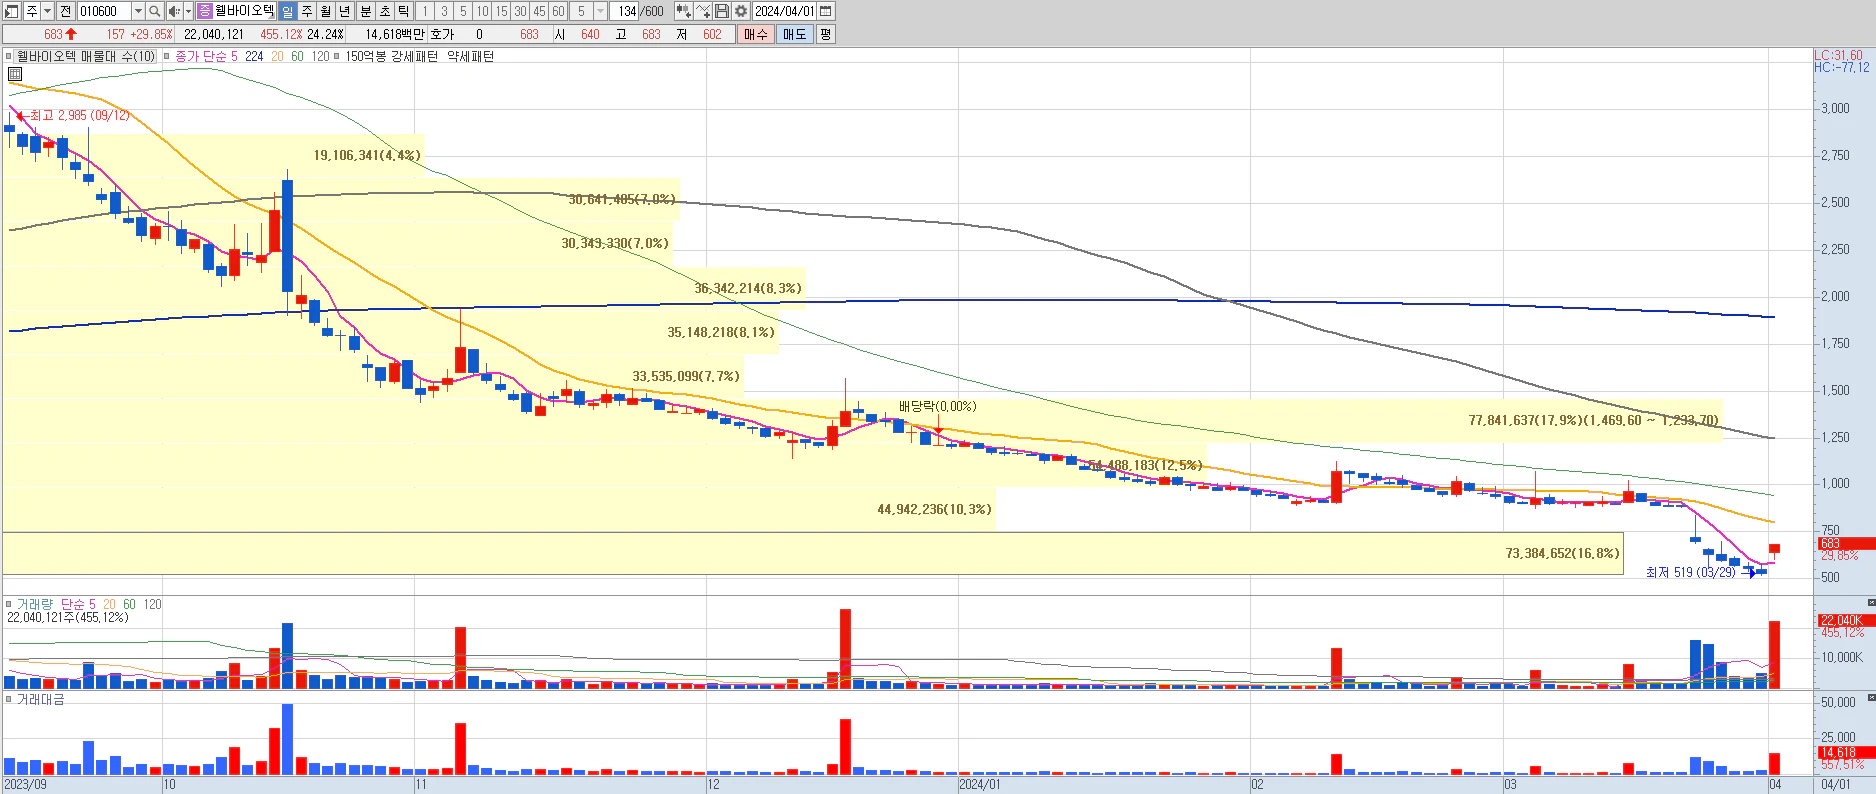Open the stock search magnifier
The image size is (1876, 794).
pyautogui.click(x=155, y=11)
